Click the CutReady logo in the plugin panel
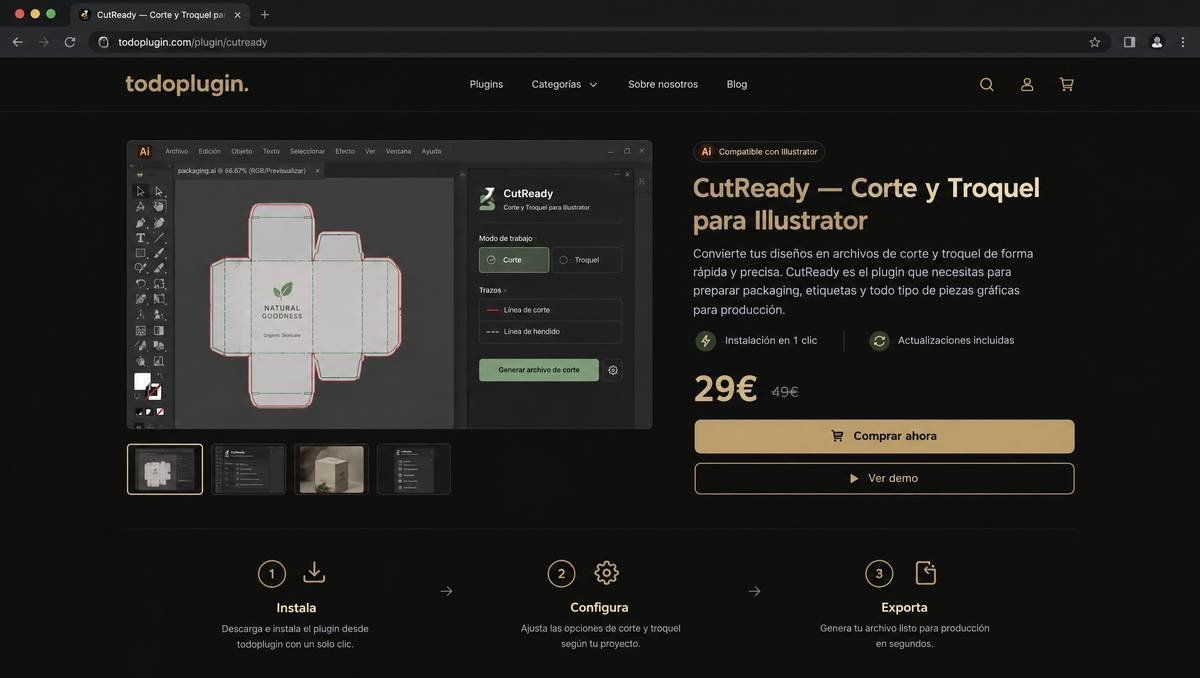 (x=487, y=198)
